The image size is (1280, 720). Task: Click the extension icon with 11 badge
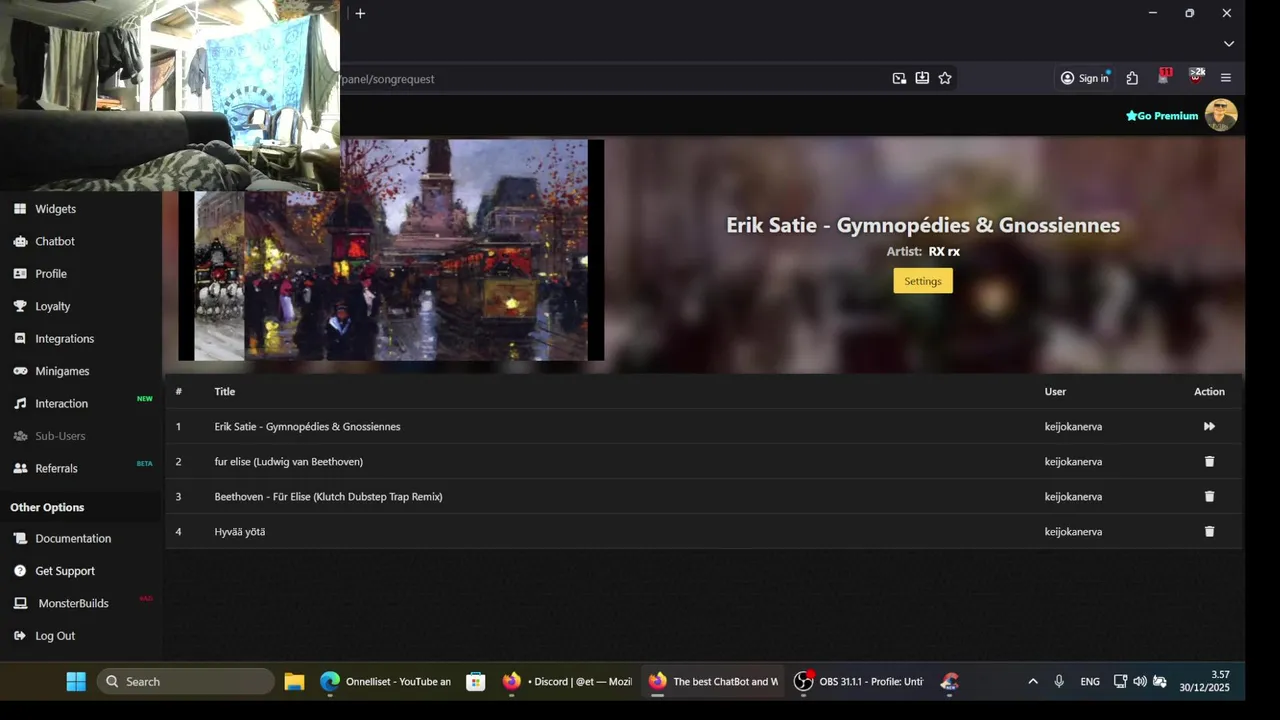(x=1164, y=77)
